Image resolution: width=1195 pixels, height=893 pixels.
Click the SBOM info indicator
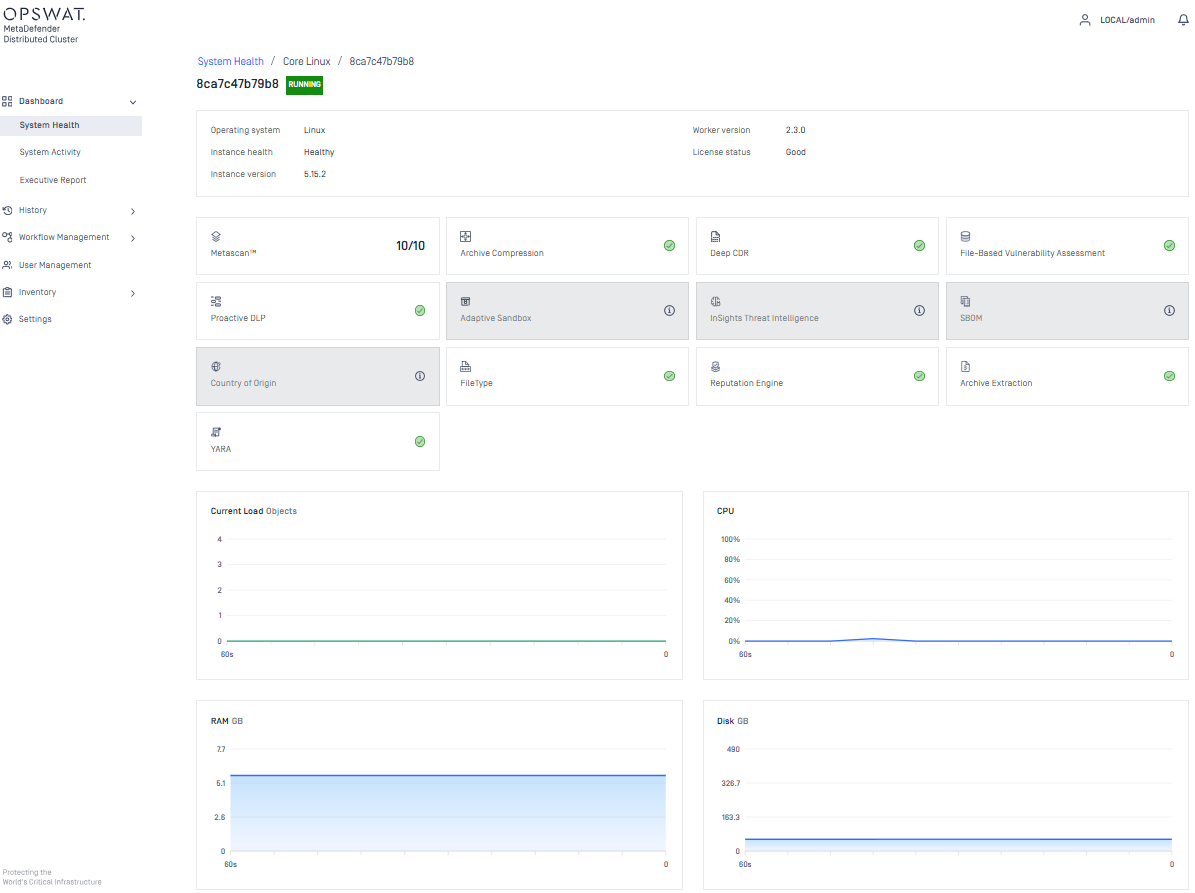click(x=1169, y=311)
